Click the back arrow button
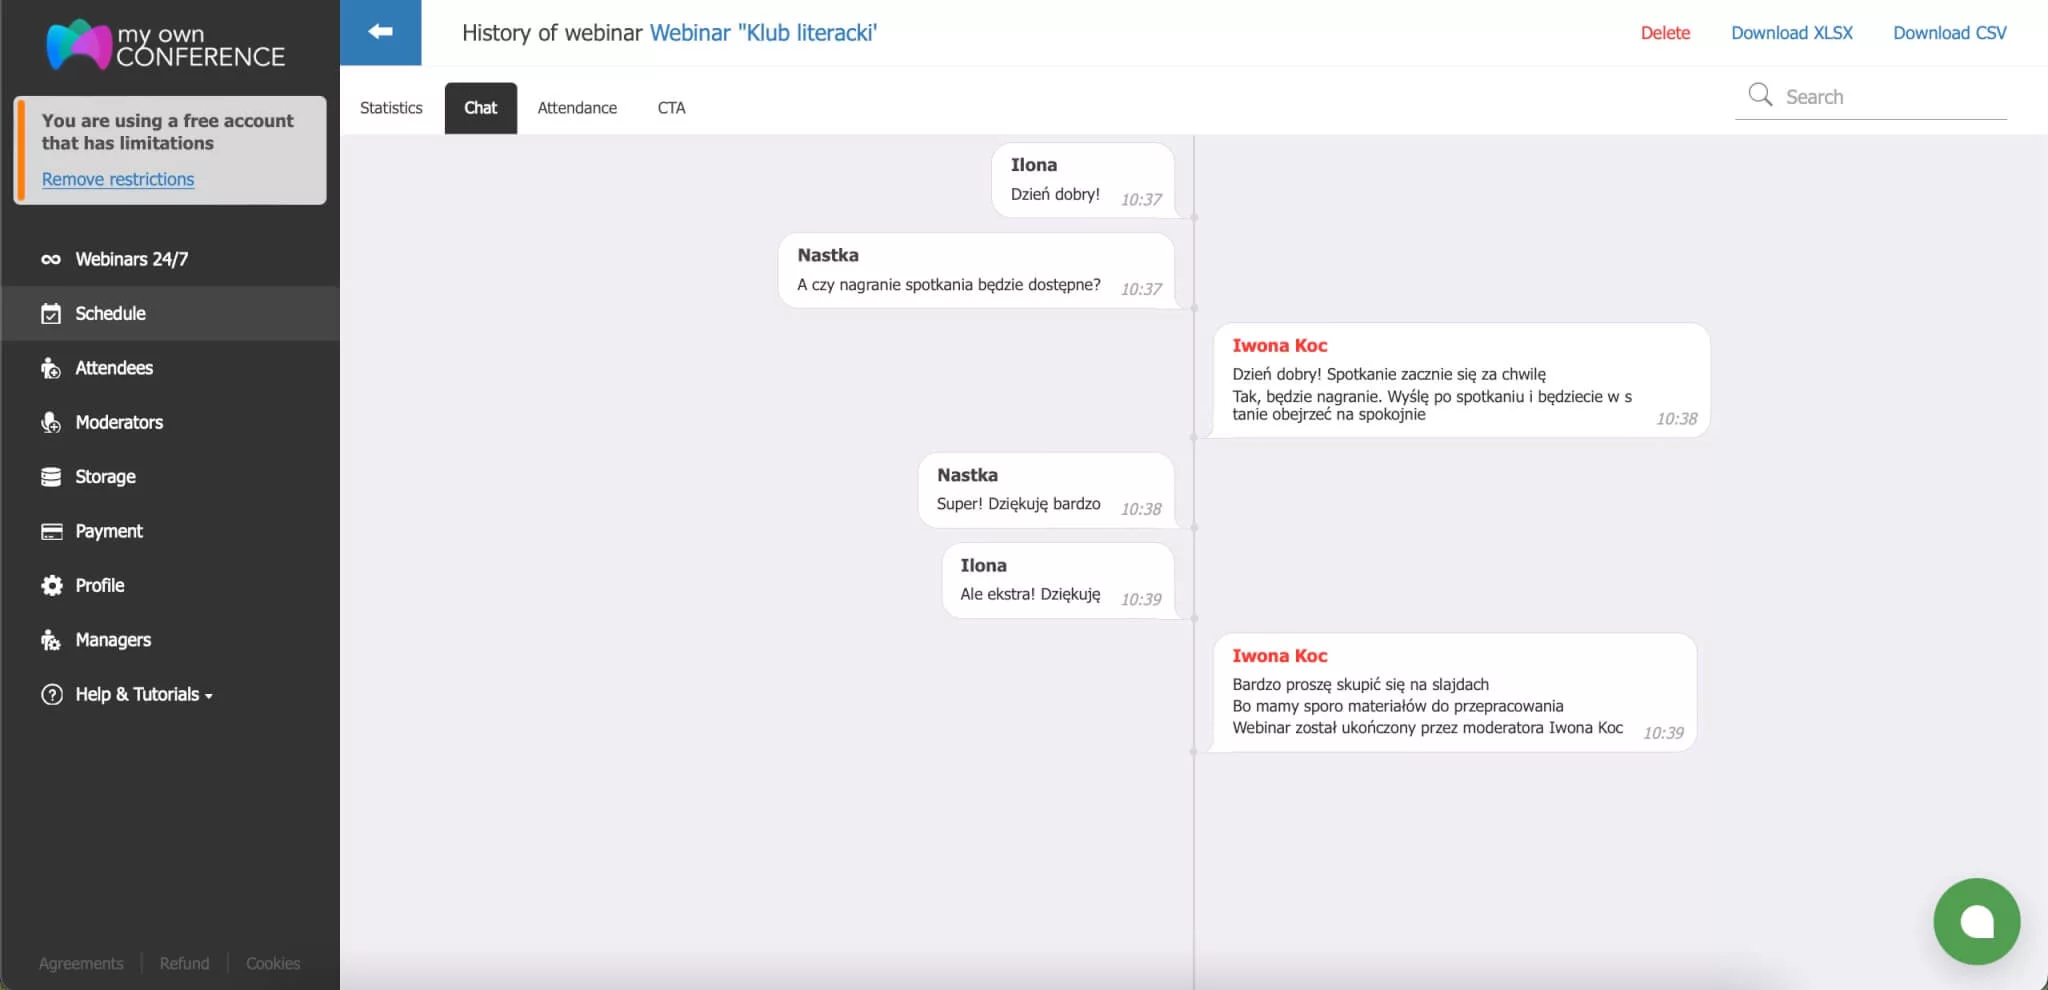 pyautogui.click(x=380, y=31)
